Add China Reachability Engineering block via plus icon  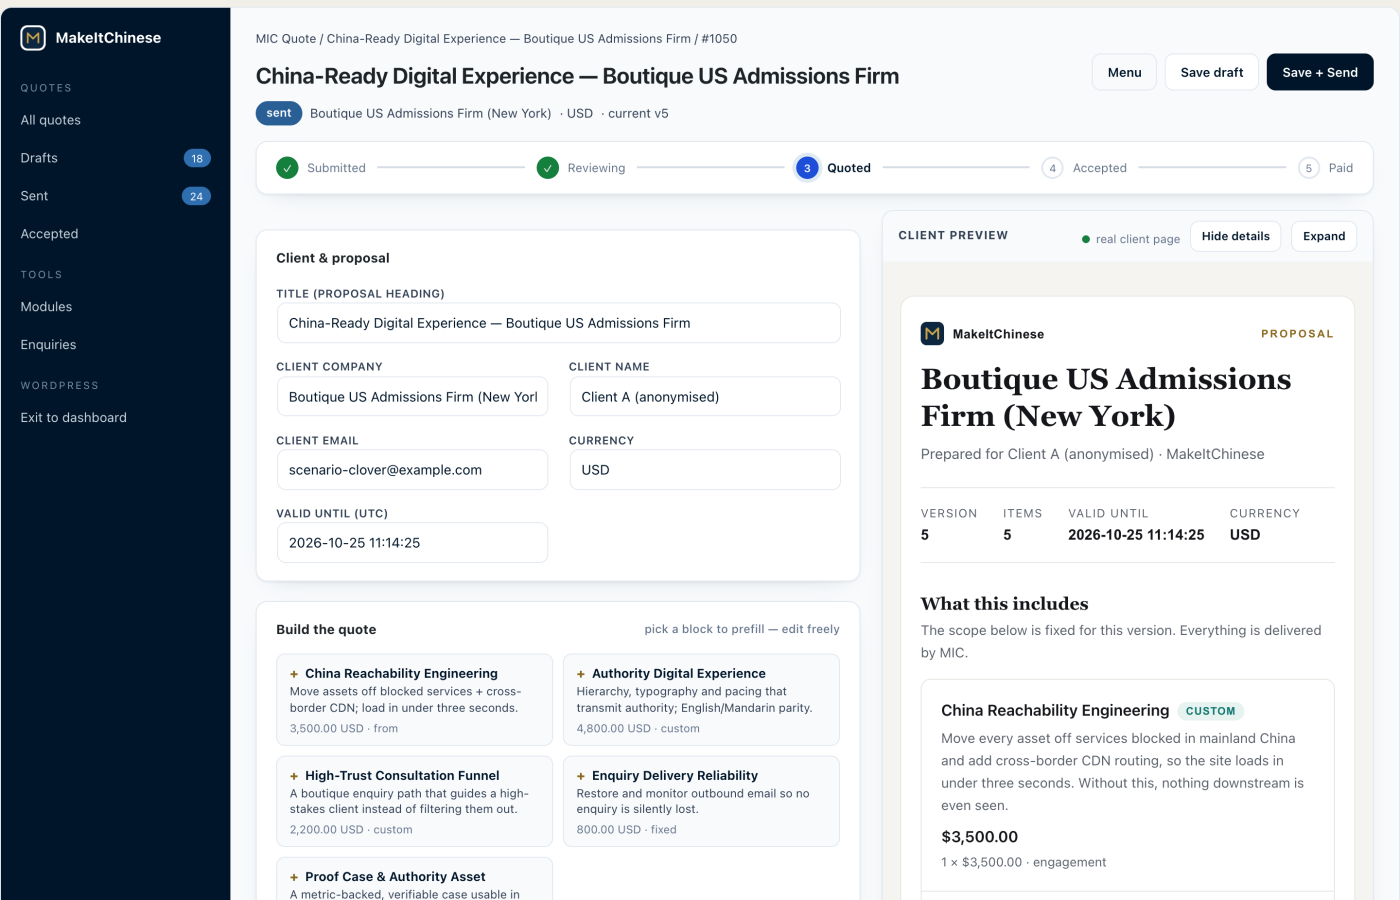[294, 674]
